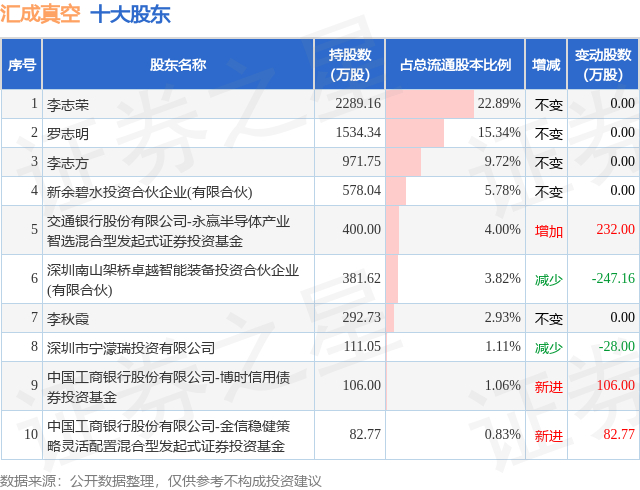Click the 不变 status for 李志荣
Image resolution: width=640 pixels, height=490 pixels.
point(549,105)
